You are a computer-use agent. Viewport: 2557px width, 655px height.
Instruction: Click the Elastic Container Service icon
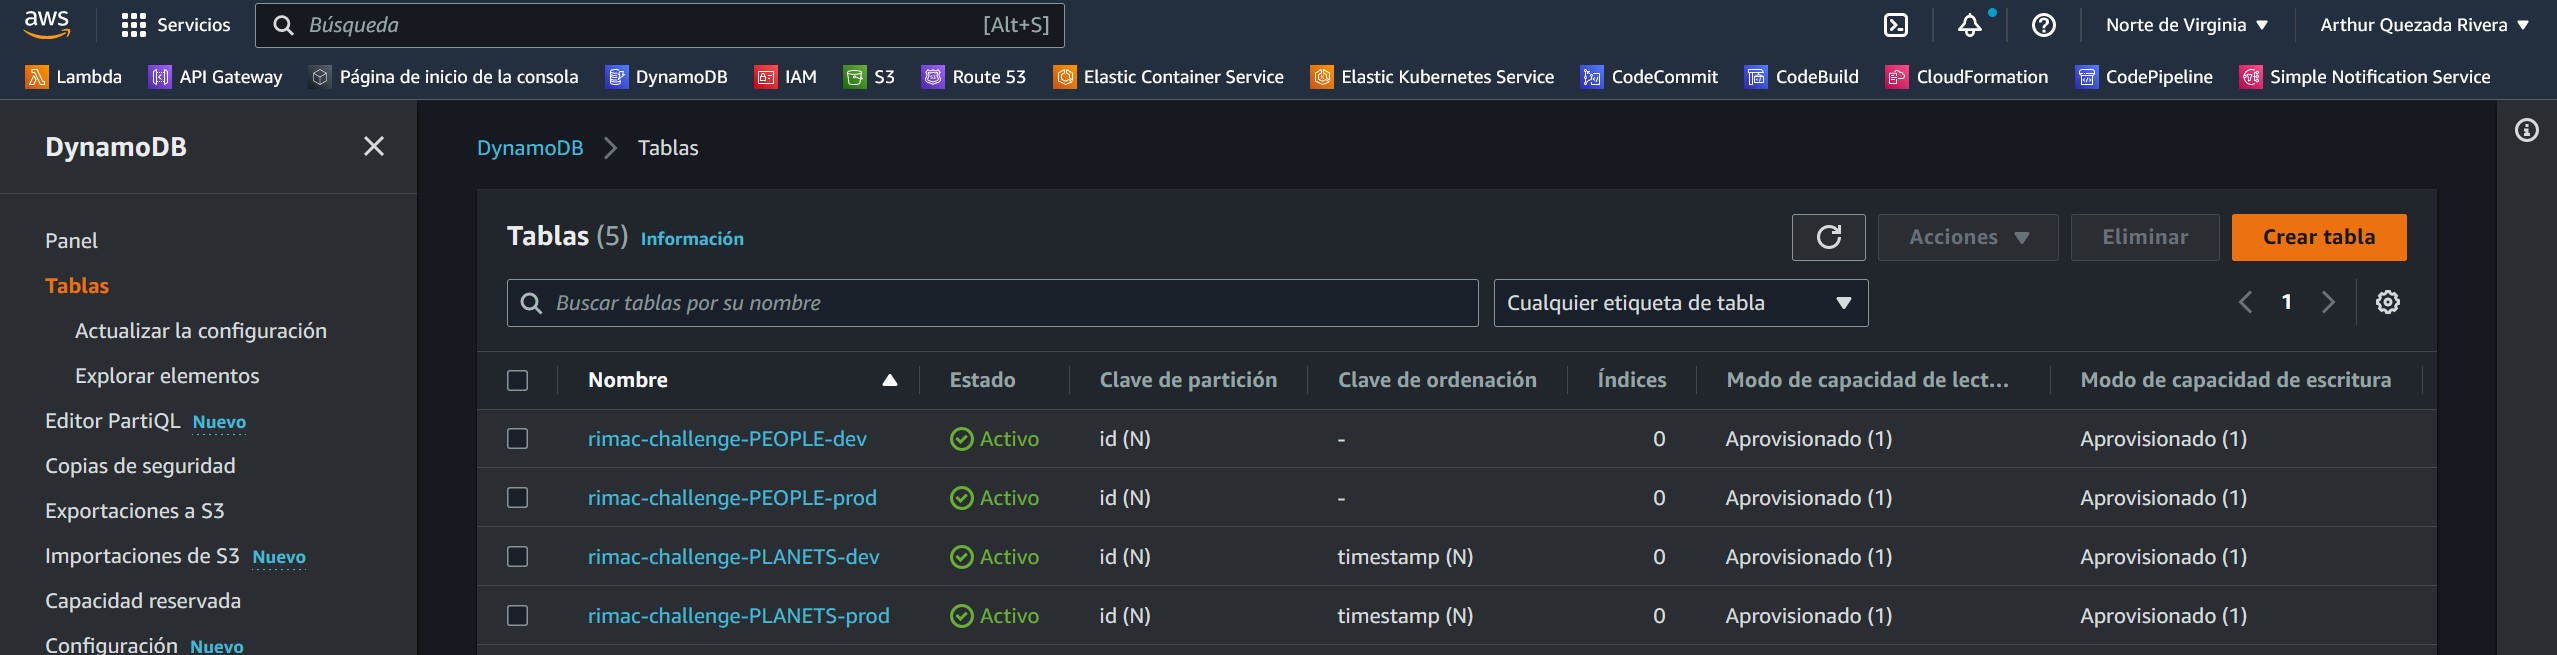(x=1064, y=77)
